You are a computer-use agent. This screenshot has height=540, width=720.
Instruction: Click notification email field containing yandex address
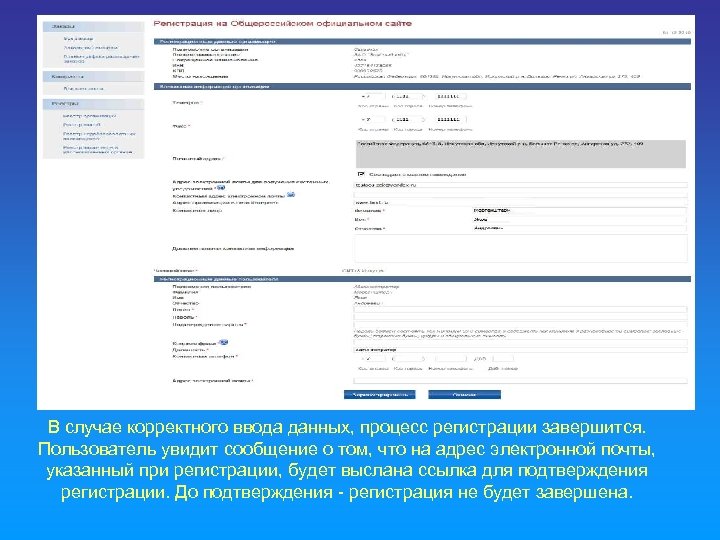coord(521,185)
